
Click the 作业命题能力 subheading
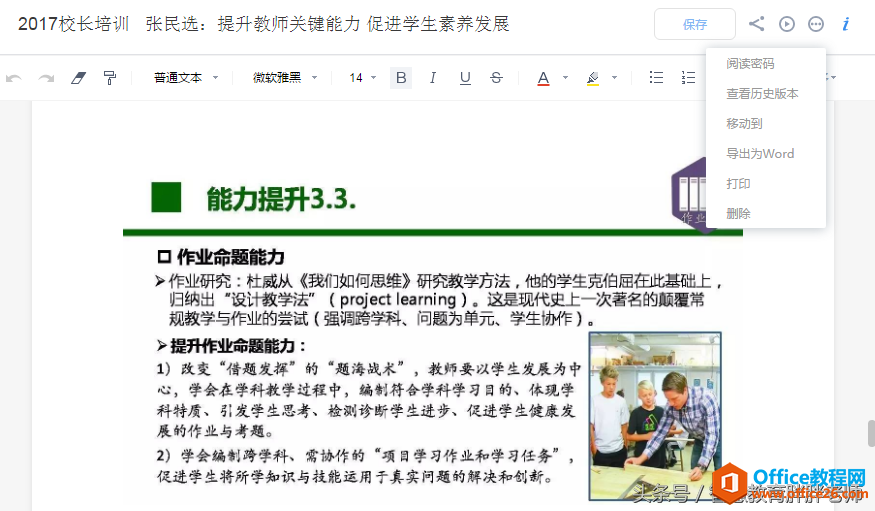[230, 257]
